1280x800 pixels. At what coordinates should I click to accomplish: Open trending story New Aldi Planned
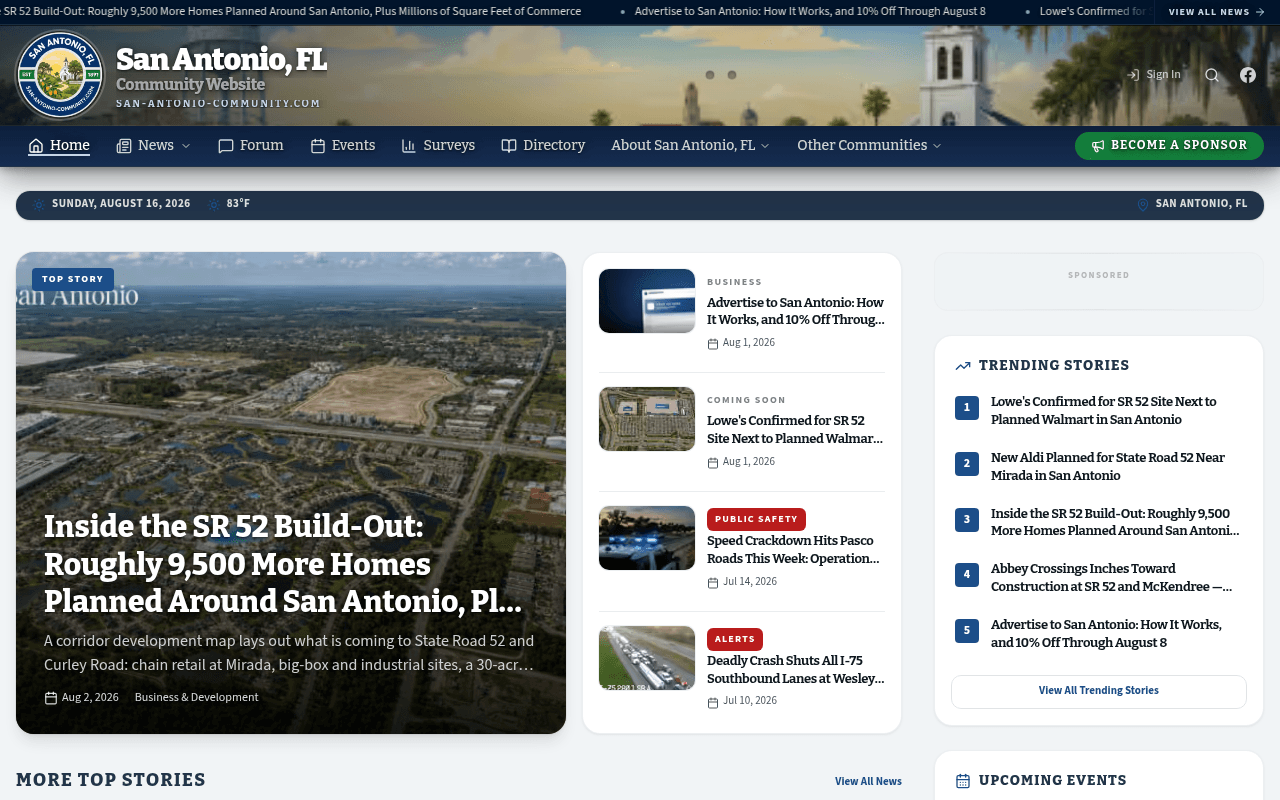click(1108, 466)
